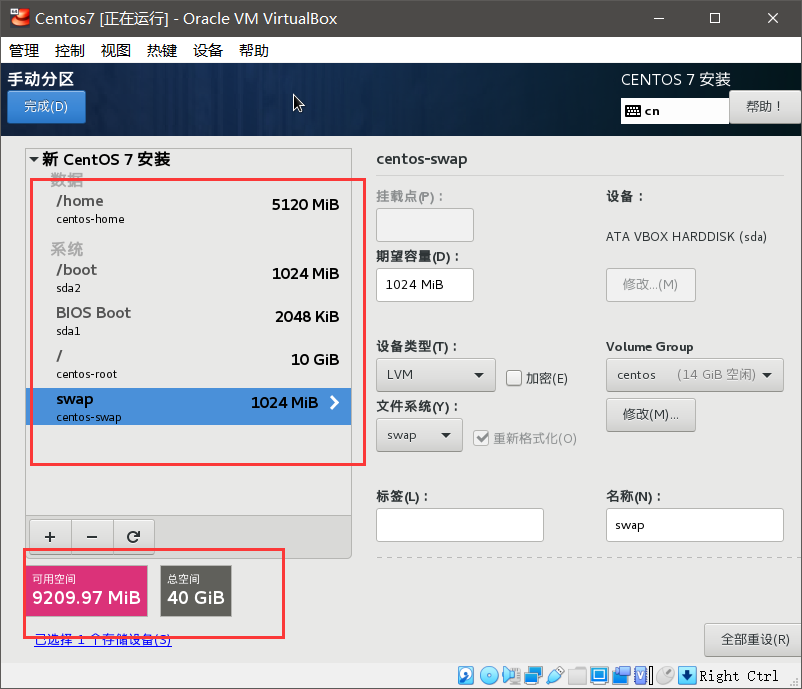Select the /home centos-home partition

pyautogui.click(x=189, y=210)
